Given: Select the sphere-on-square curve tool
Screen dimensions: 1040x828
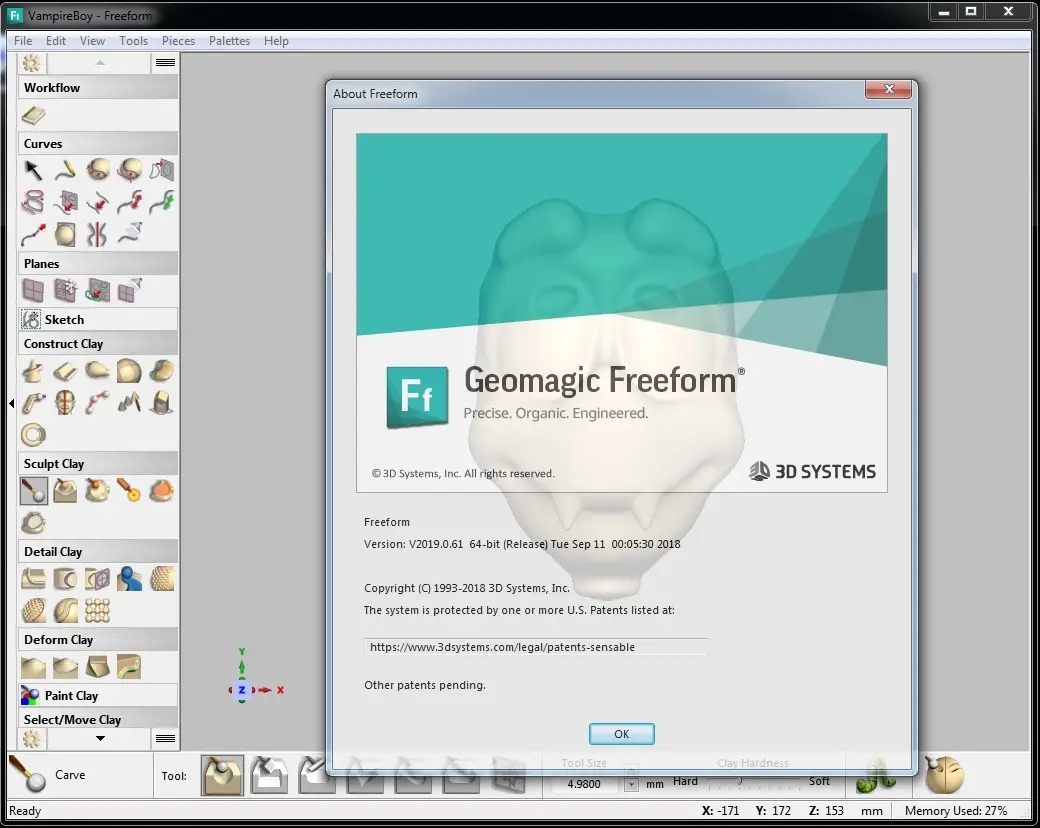Looking at the screenshot, I should coord(65,234).
